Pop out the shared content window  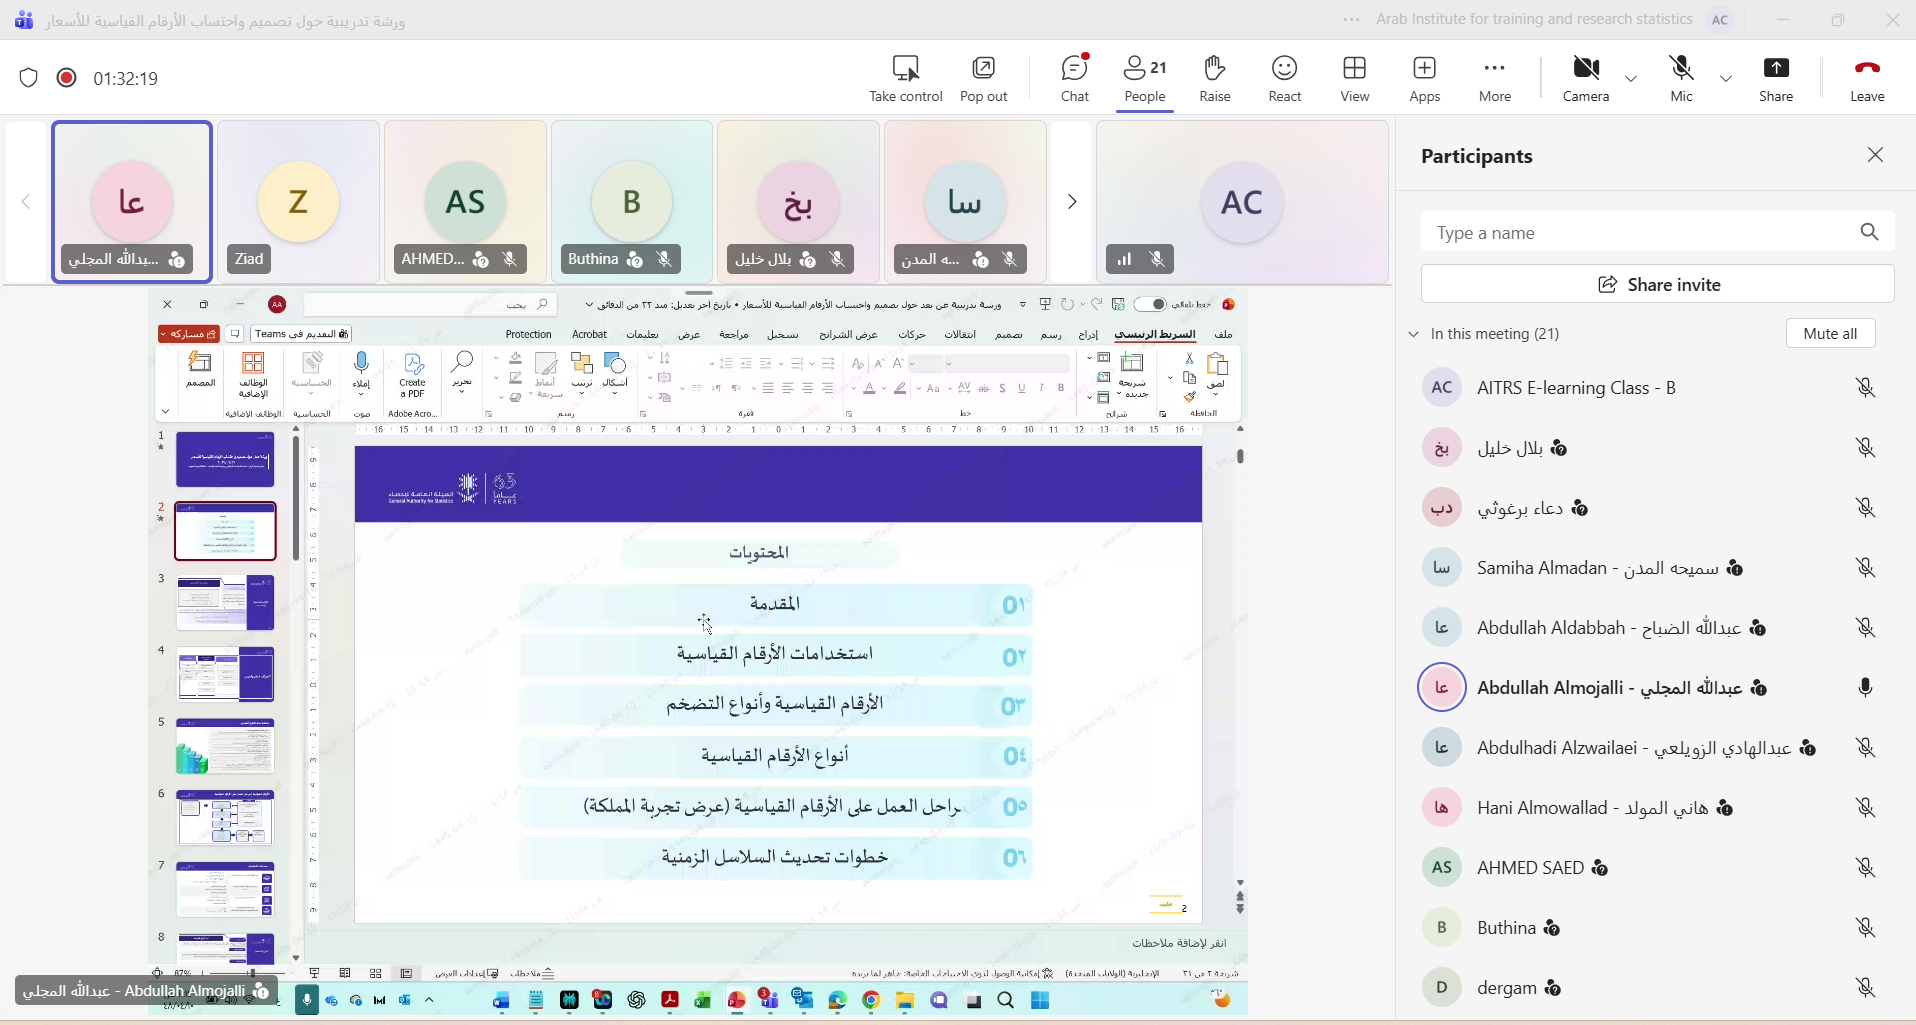(984, 78)
